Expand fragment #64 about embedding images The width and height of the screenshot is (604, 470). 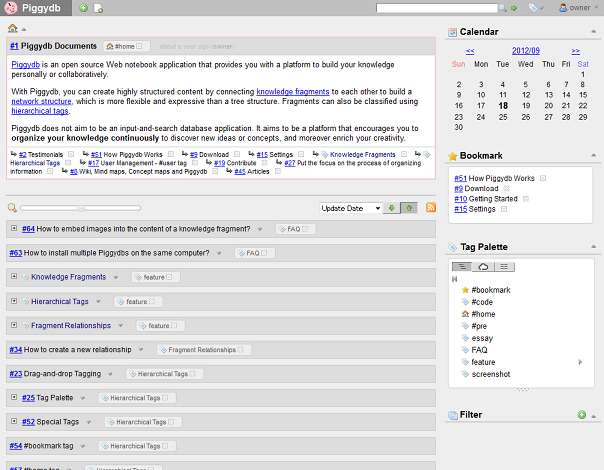tap(14, 229)
